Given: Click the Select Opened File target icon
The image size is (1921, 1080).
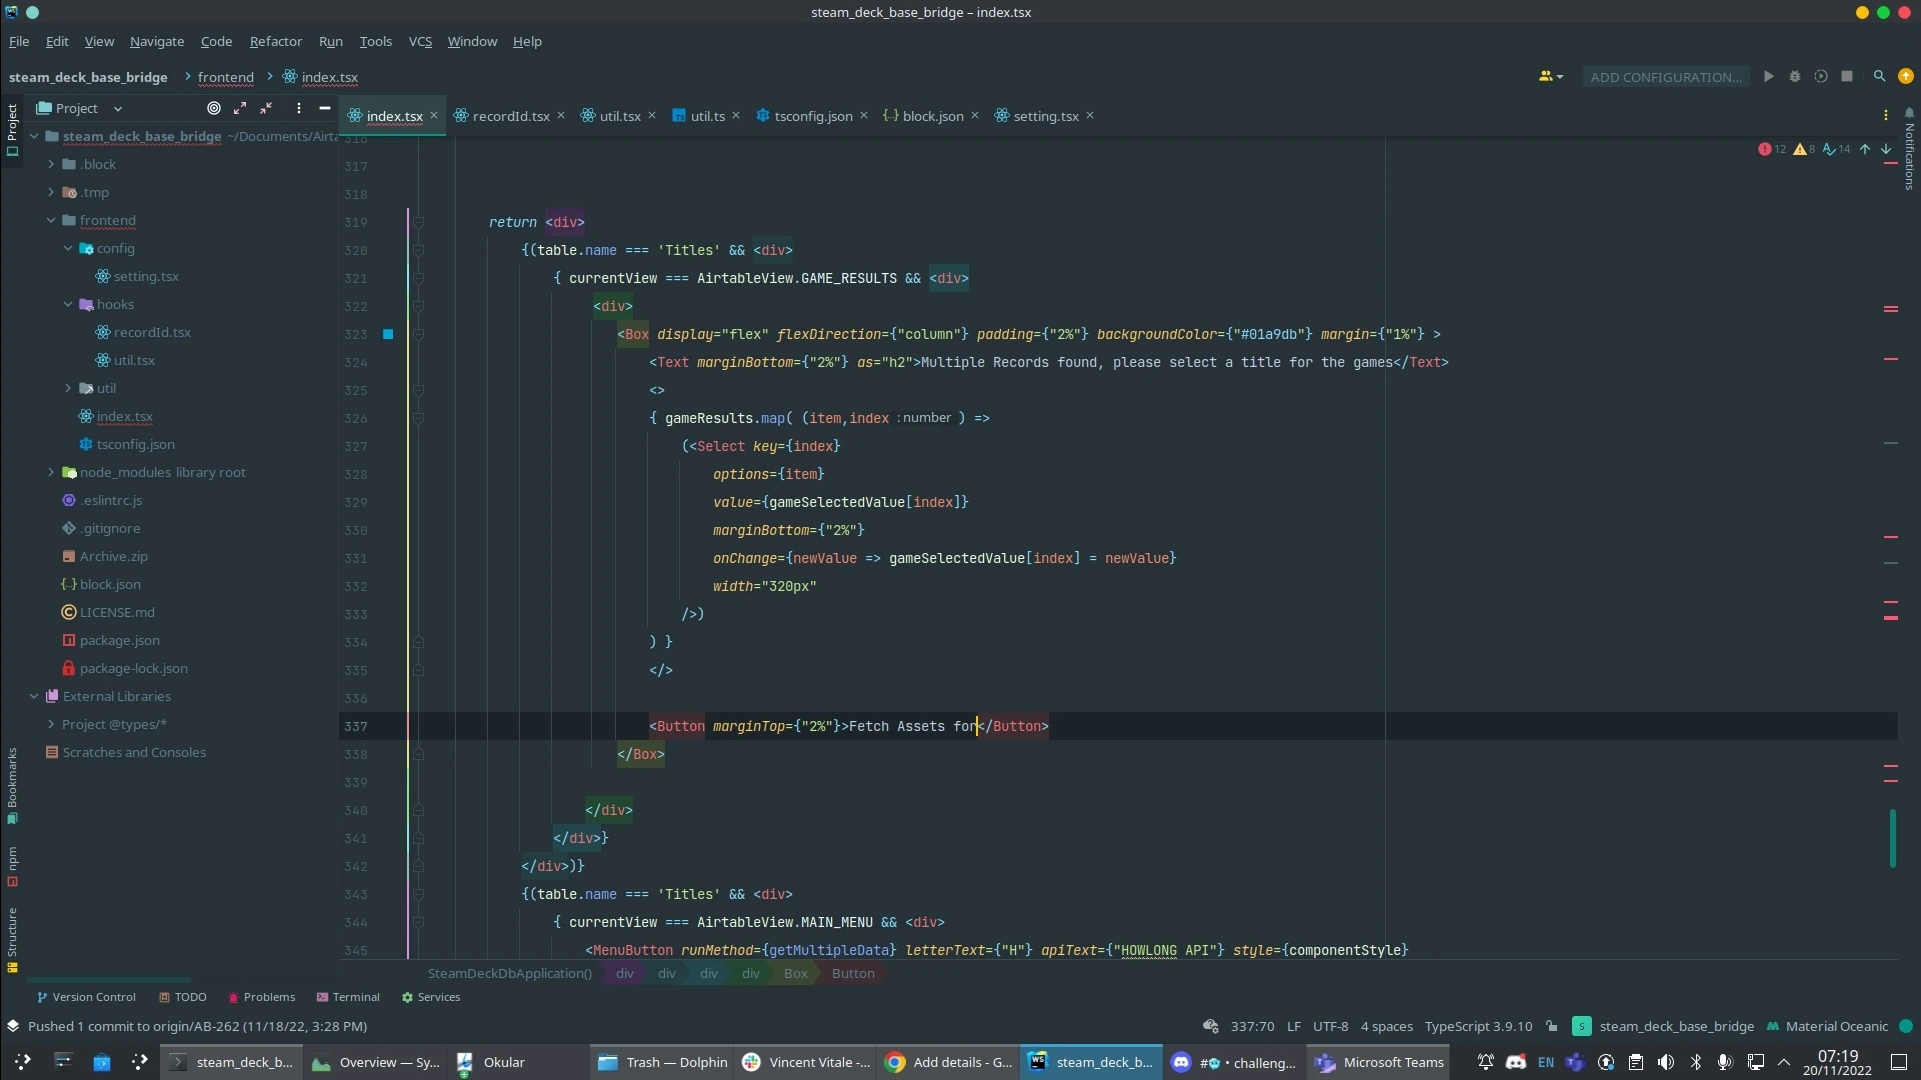Looking at the screenshot, I should (213, 108).
